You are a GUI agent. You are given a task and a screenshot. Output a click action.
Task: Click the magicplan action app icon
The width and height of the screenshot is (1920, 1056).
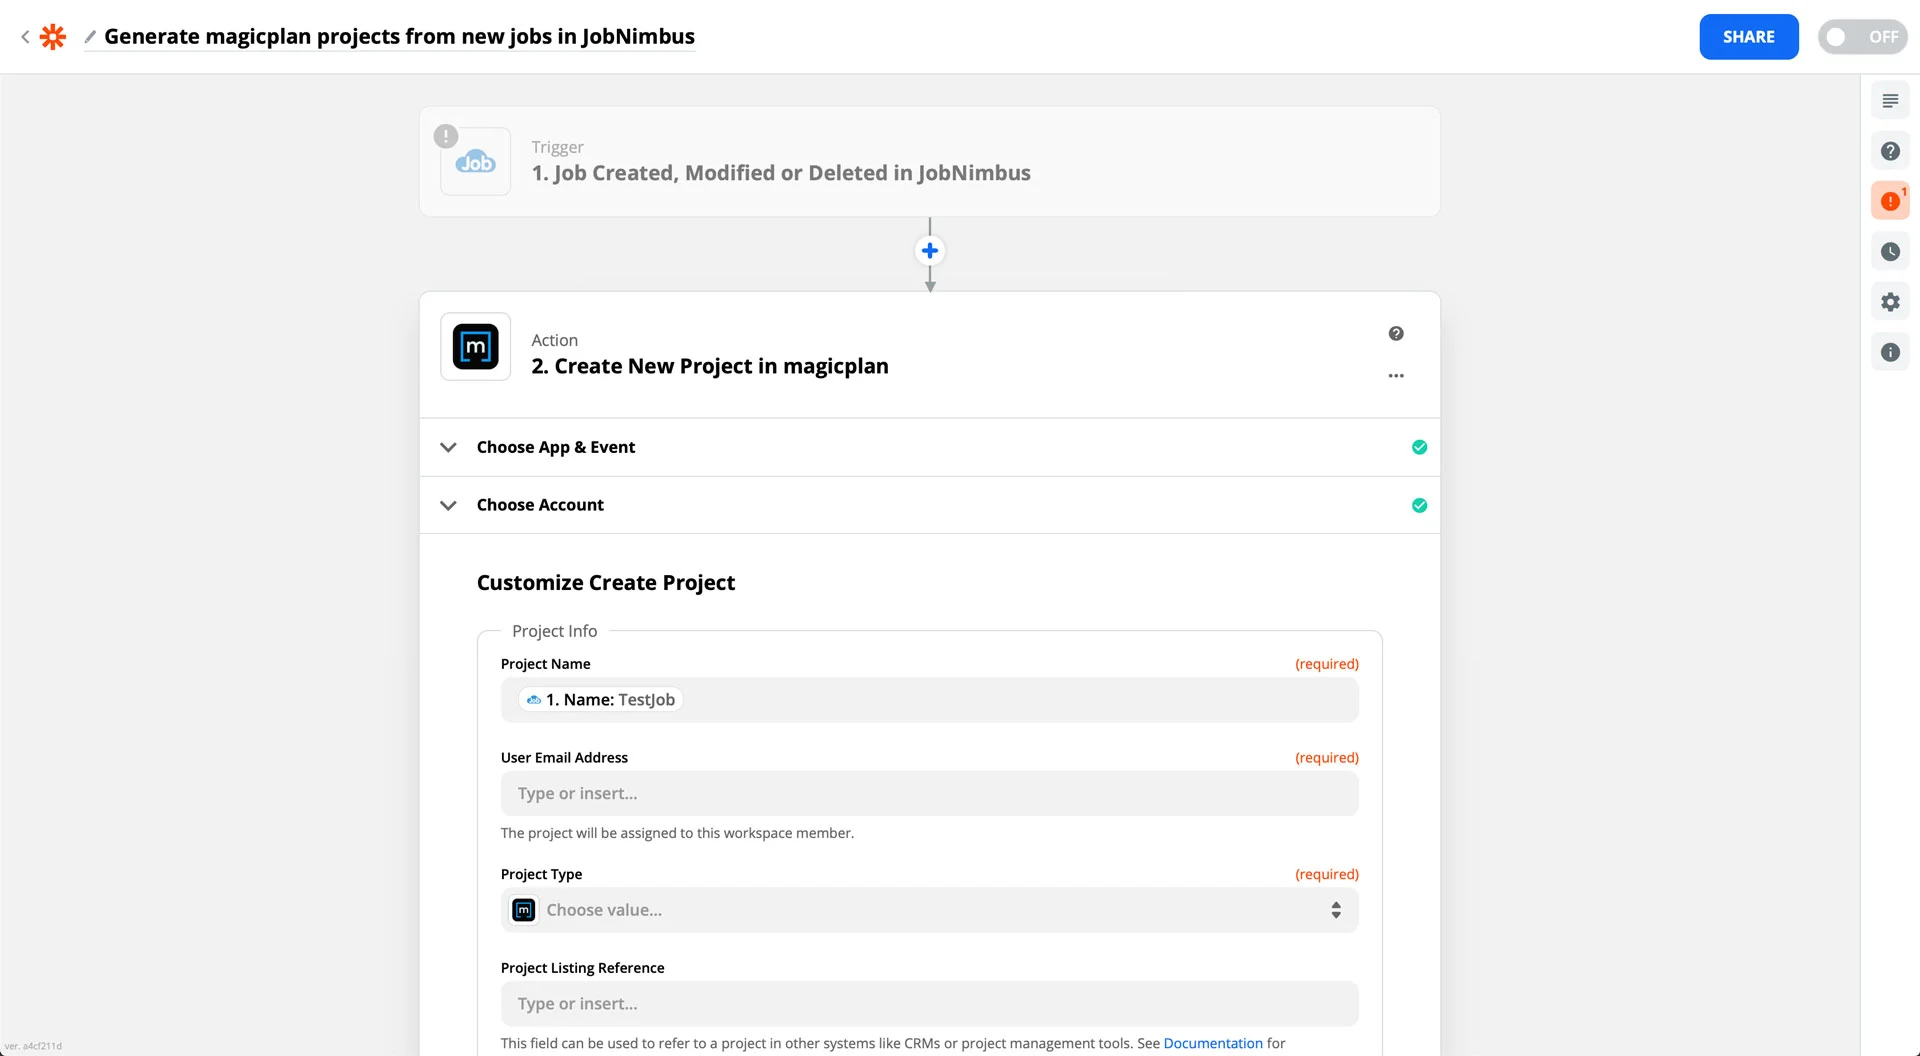[x=475, y=346]
